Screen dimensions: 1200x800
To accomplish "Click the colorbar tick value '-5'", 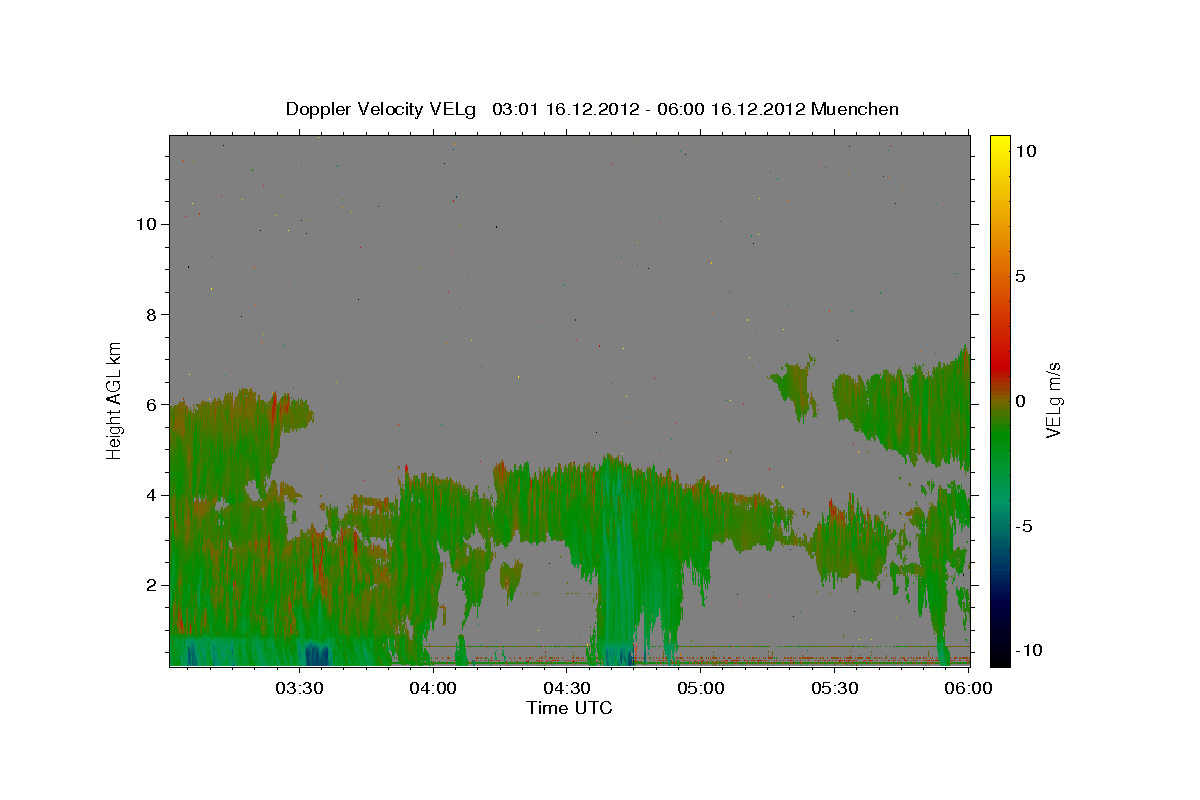I will 1023,526.
